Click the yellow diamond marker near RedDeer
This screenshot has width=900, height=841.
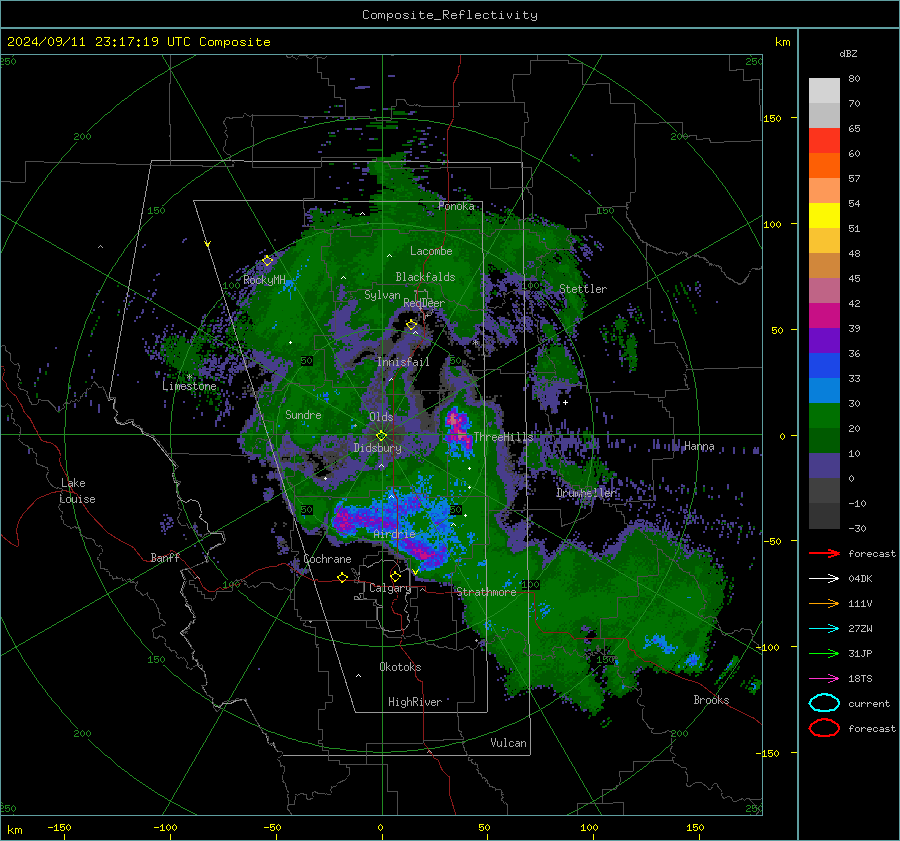point(412,325)
